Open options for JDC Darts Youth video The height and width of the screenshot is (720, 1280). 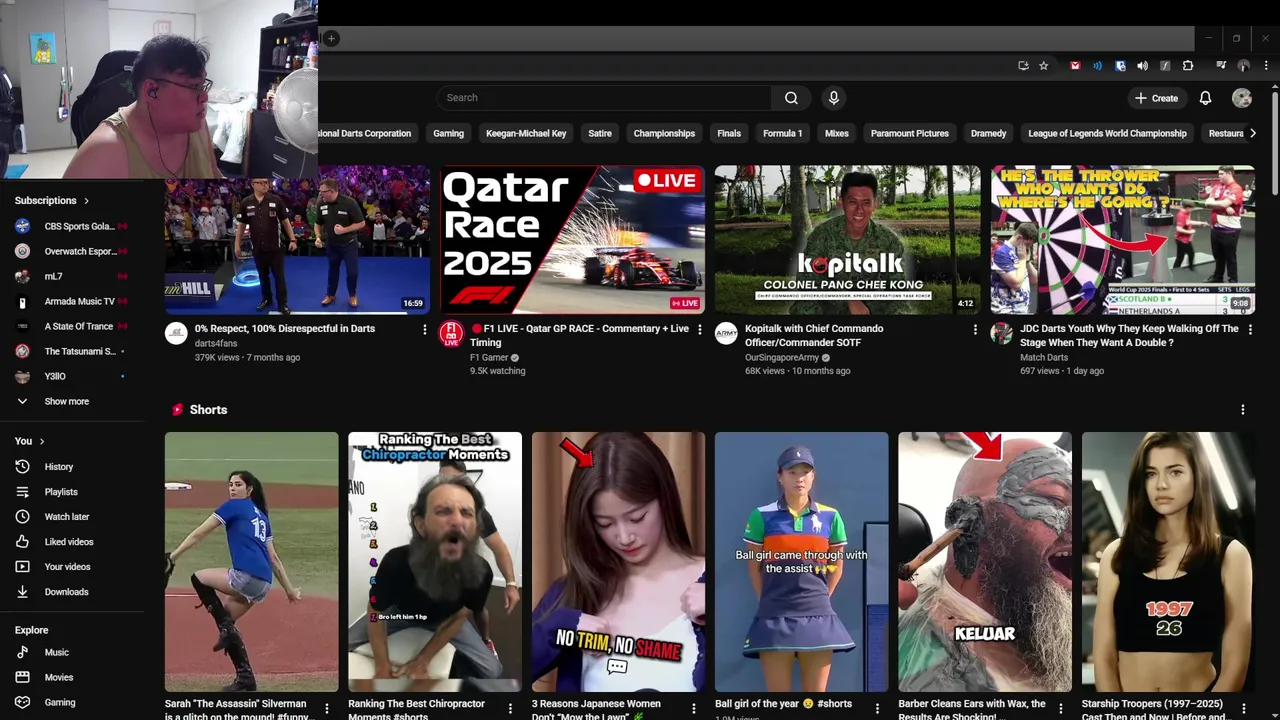1250,329
